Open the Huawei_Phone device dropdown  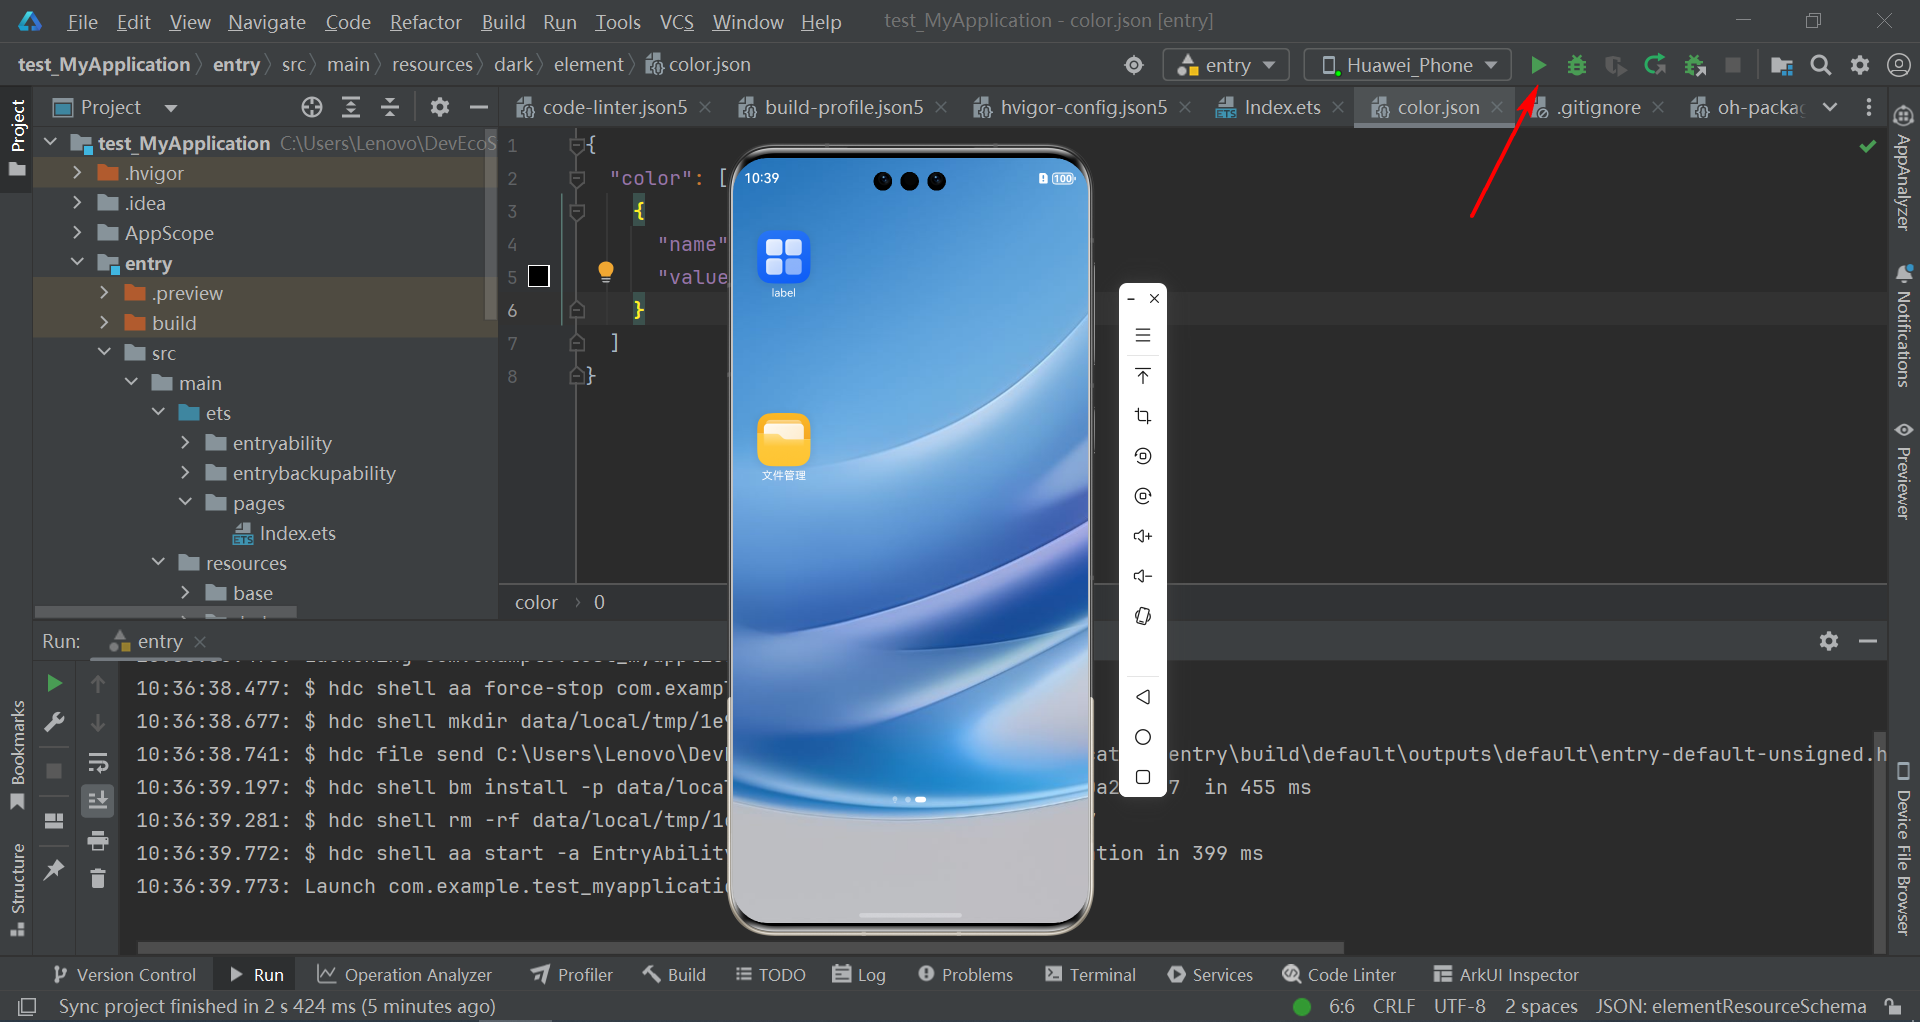(x=1408, y=65)
